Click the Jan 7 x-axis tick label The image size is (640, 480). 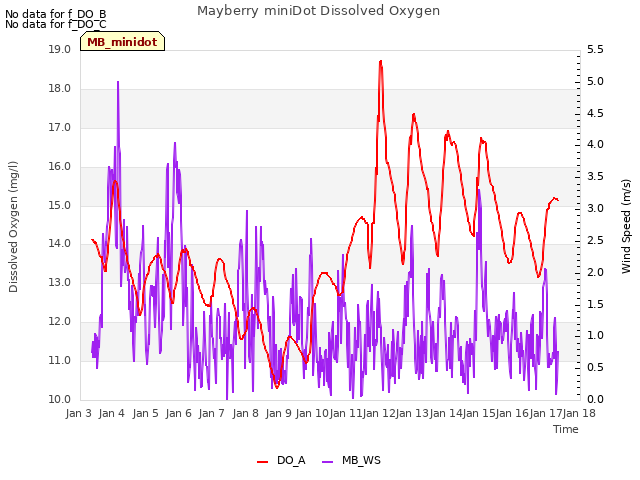[211, 413]
